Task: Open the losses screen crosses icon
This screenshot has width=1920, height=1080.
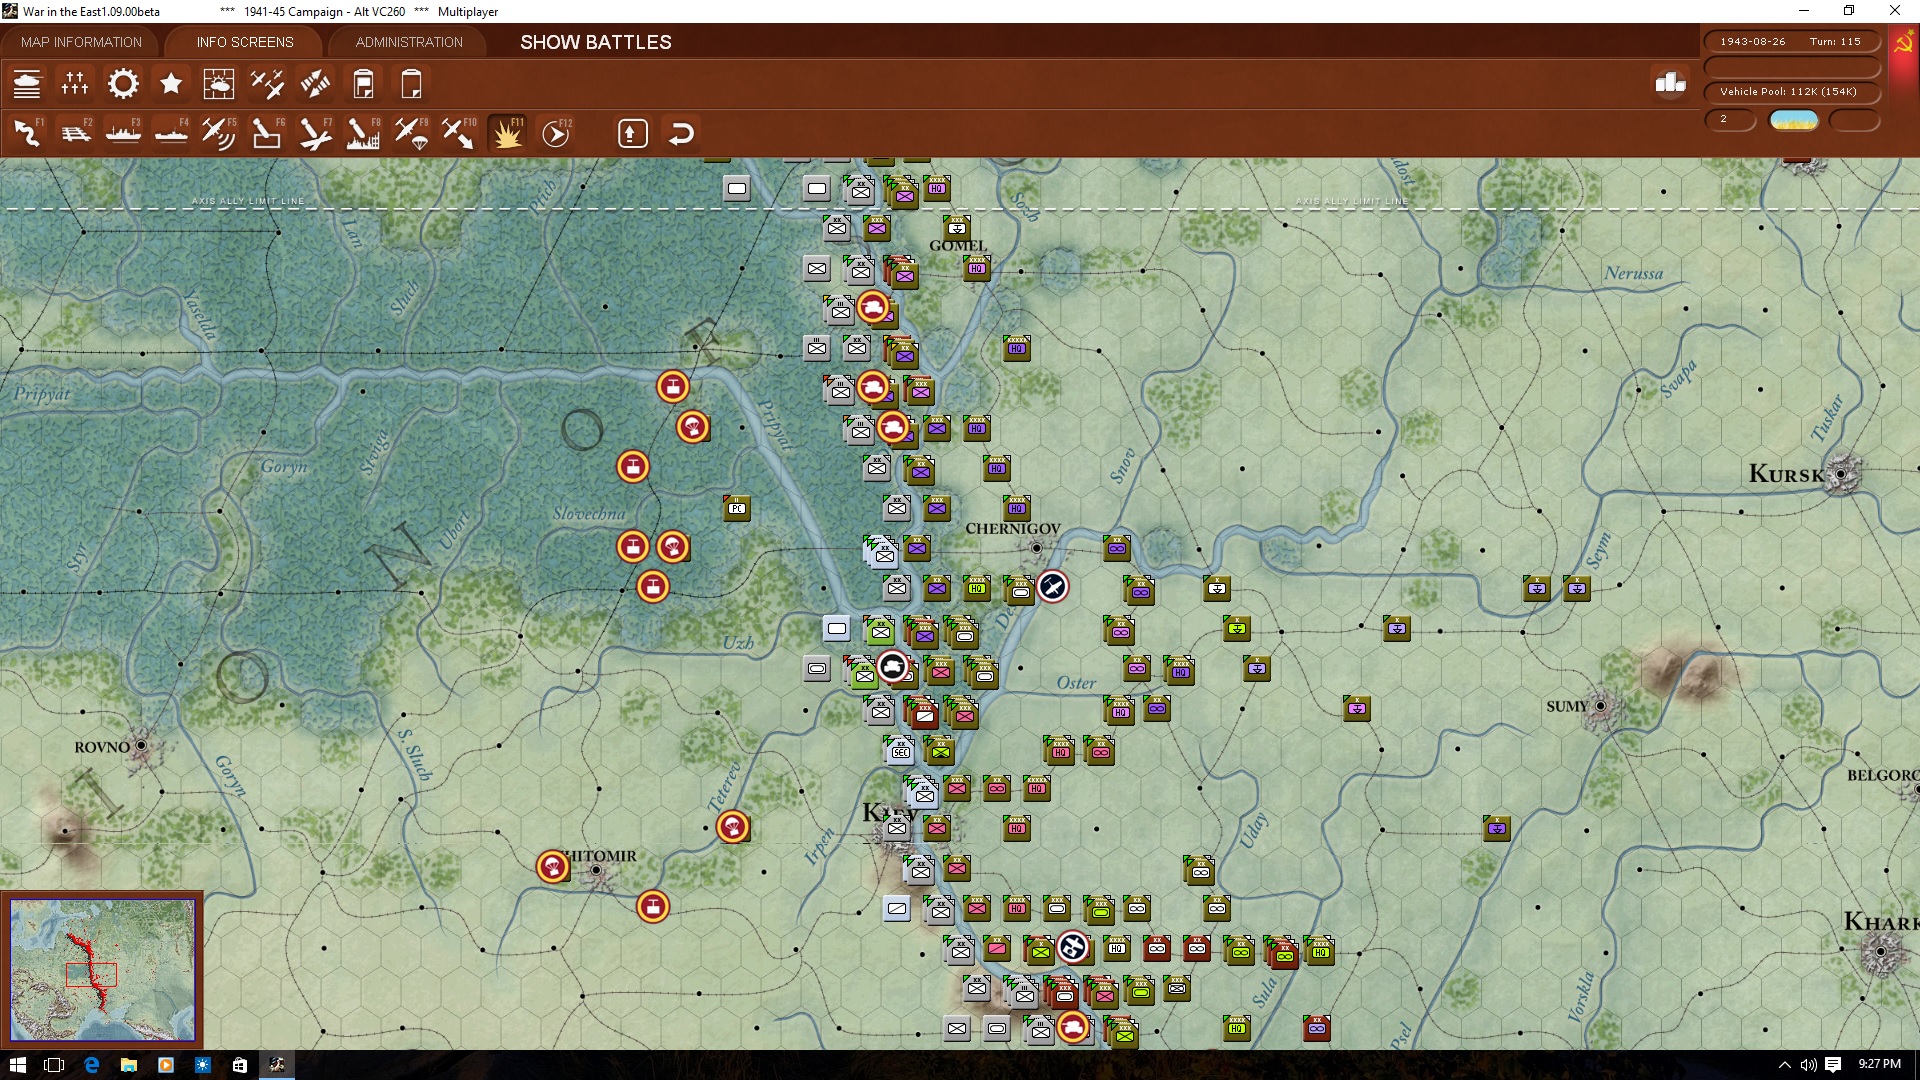Action: 75,84
